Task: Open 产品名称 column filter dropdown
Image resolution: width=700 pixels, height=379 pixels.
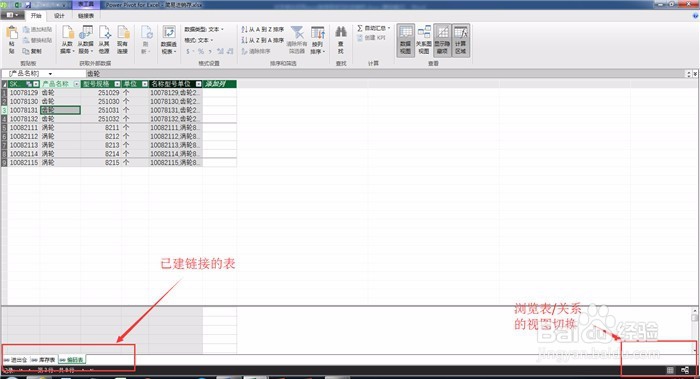Action: [x=77, y=84]
